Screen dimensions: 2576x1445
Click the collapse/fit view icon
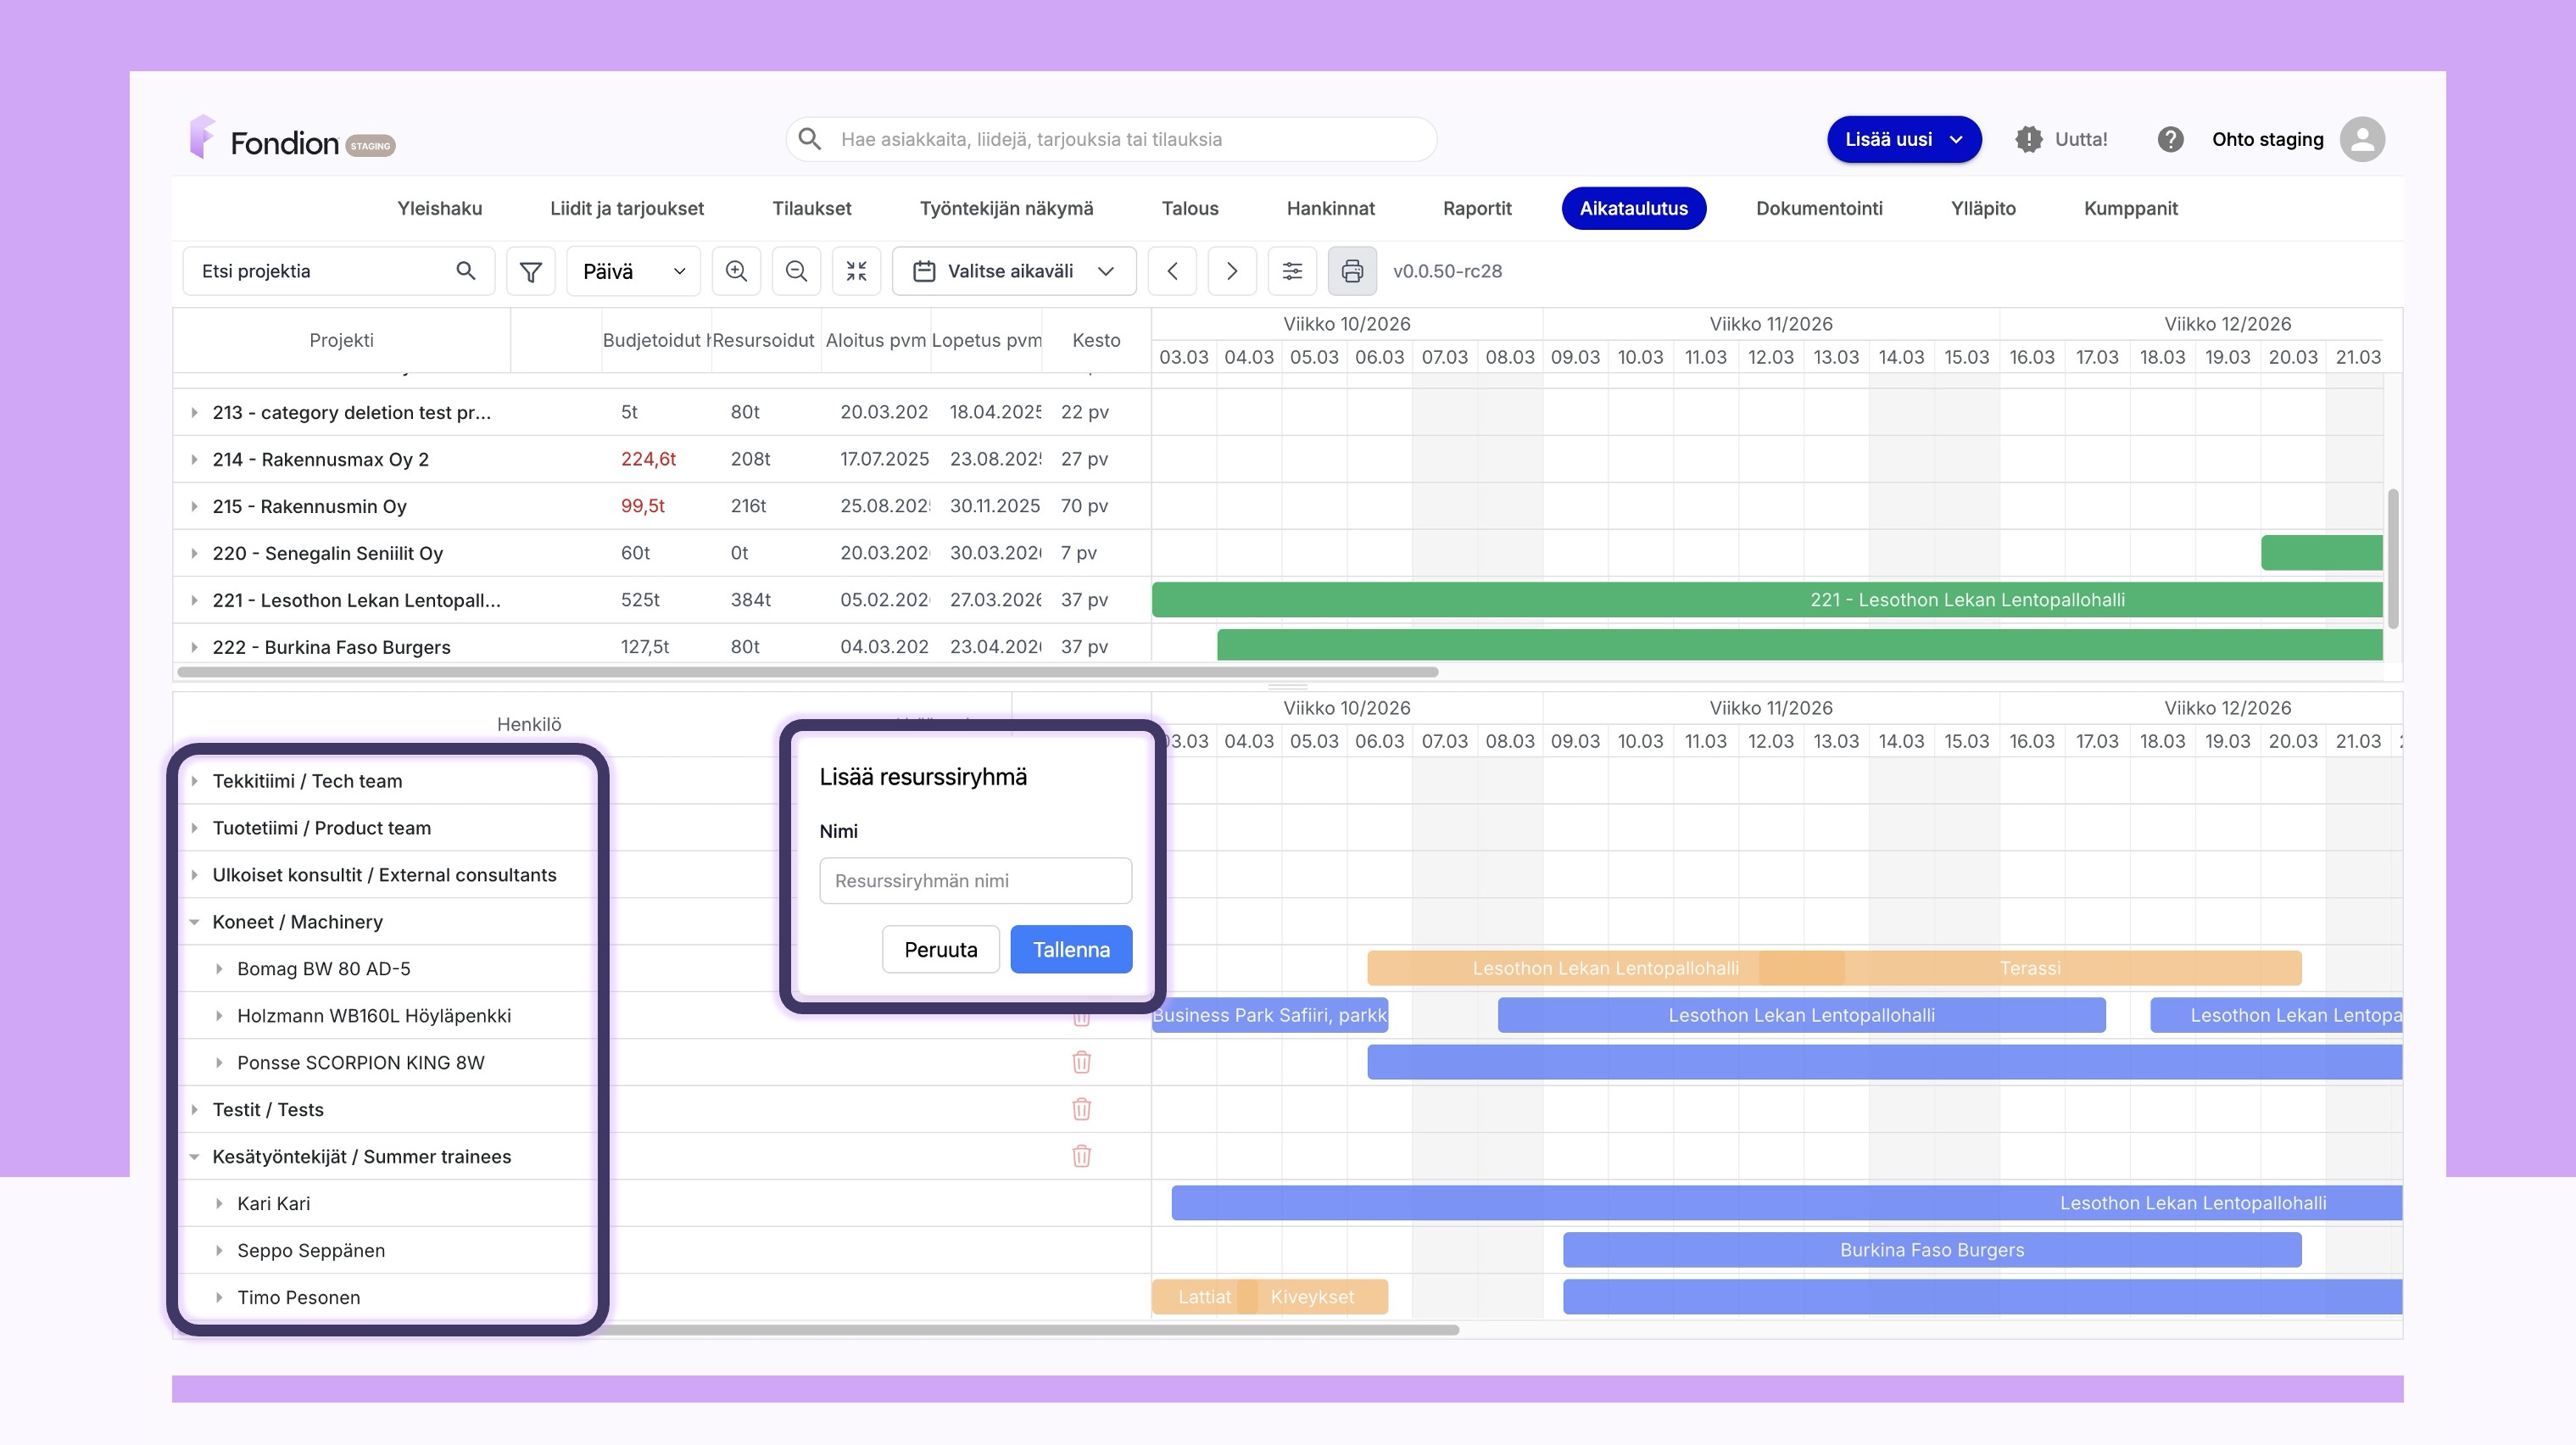pos(856,271)
